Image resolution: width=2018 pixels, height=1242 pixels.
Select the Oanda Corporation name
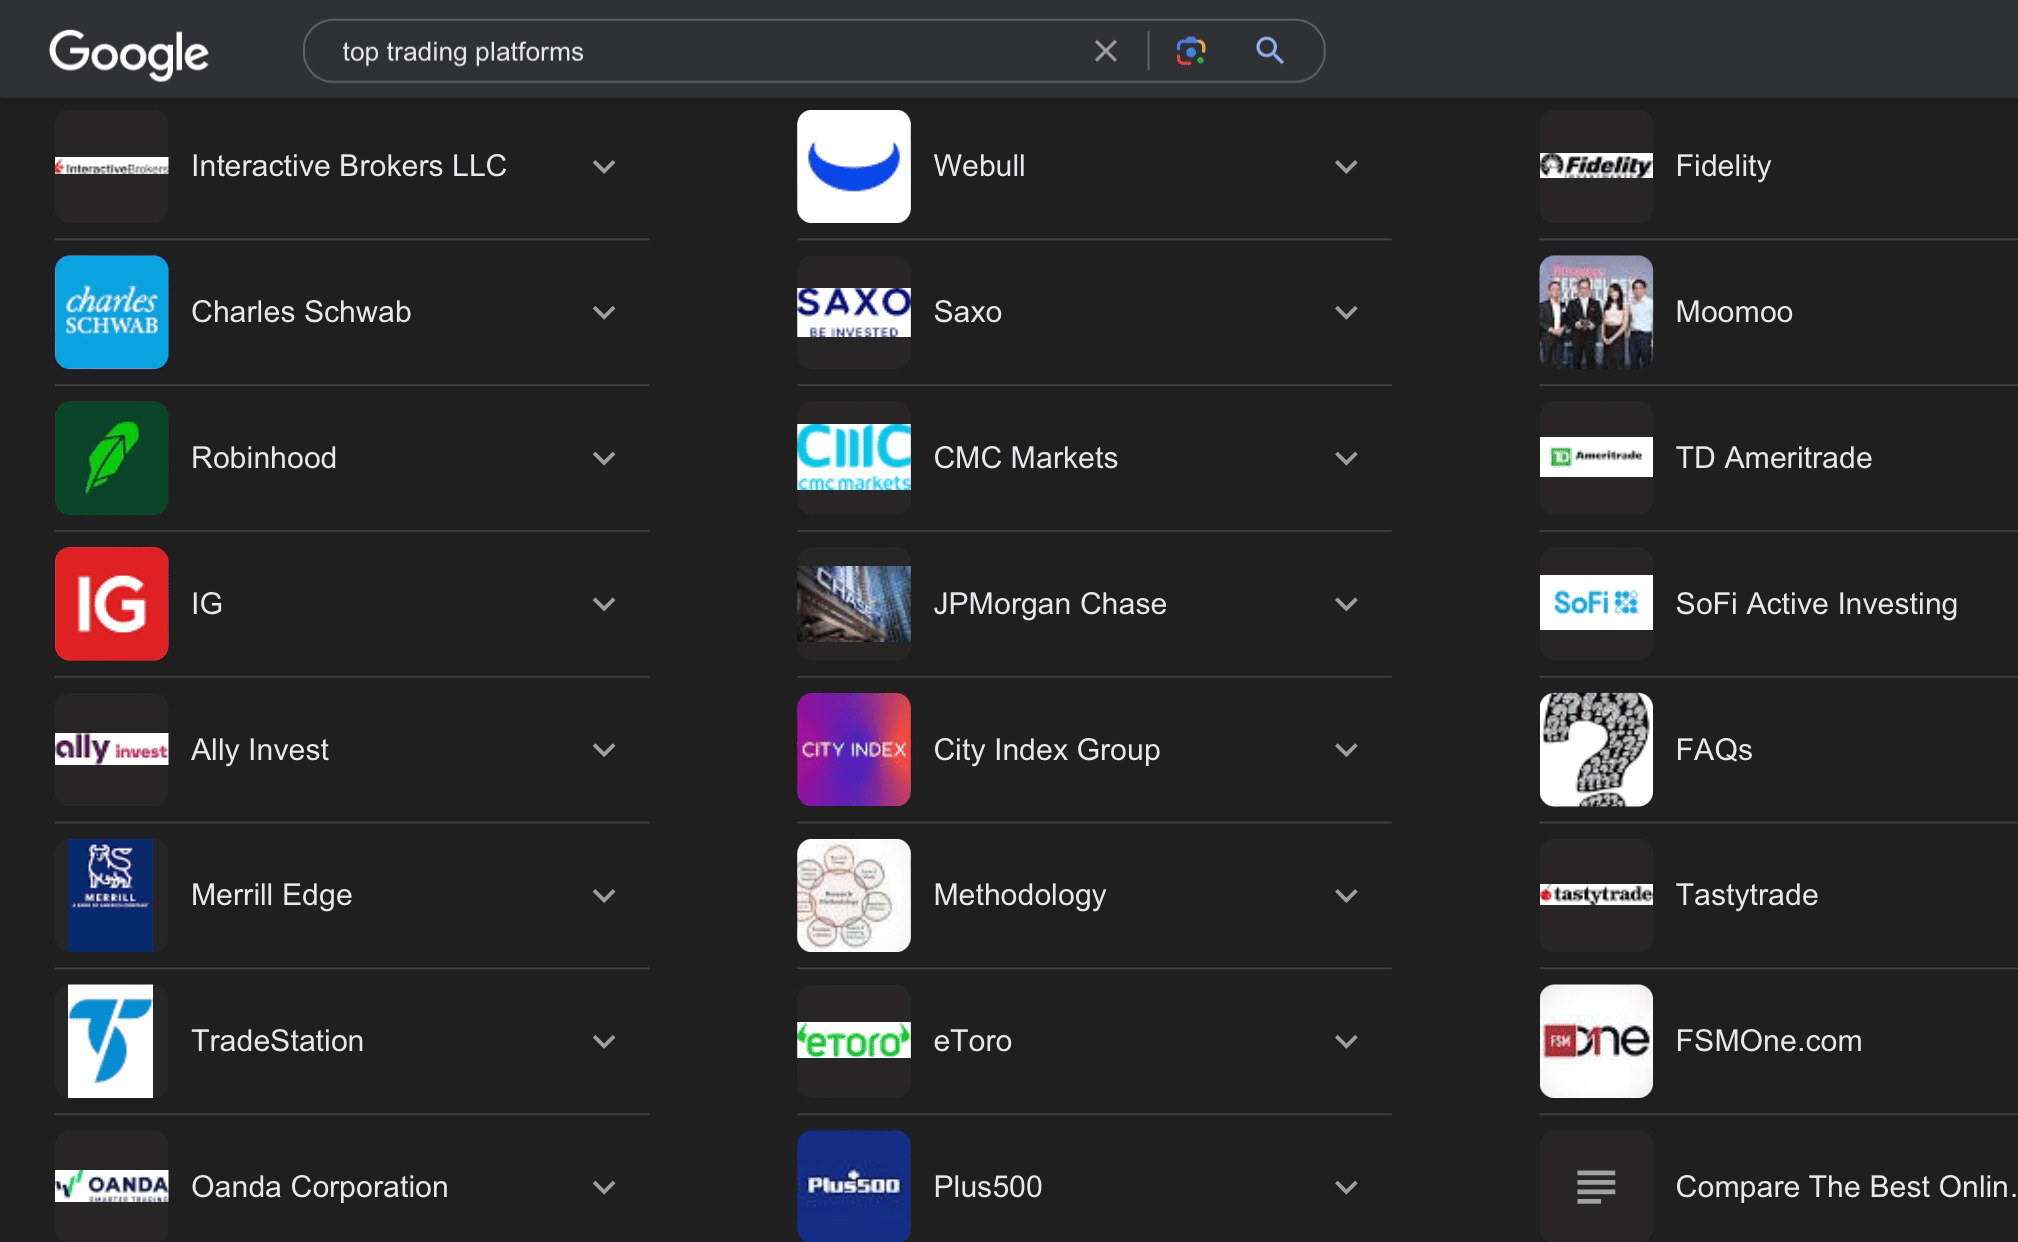[319, 1187]
